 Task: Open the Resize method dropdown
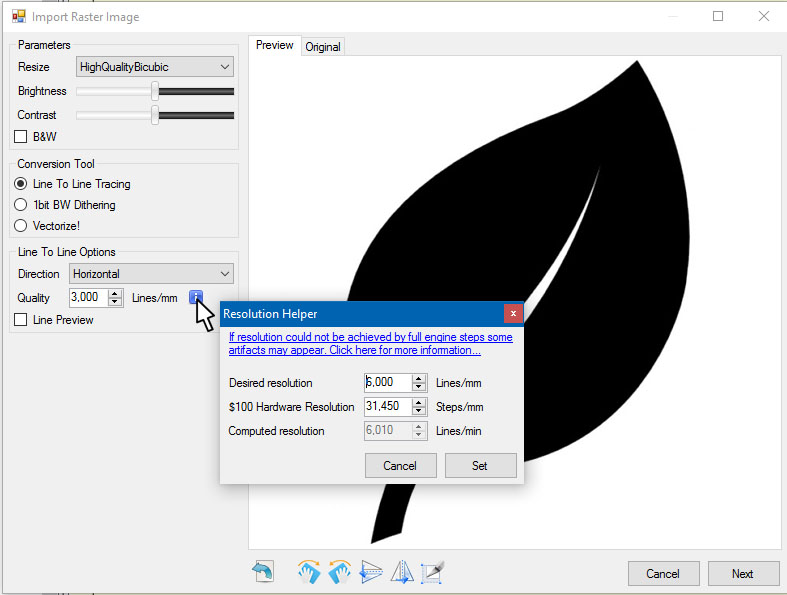coord(155,67)
